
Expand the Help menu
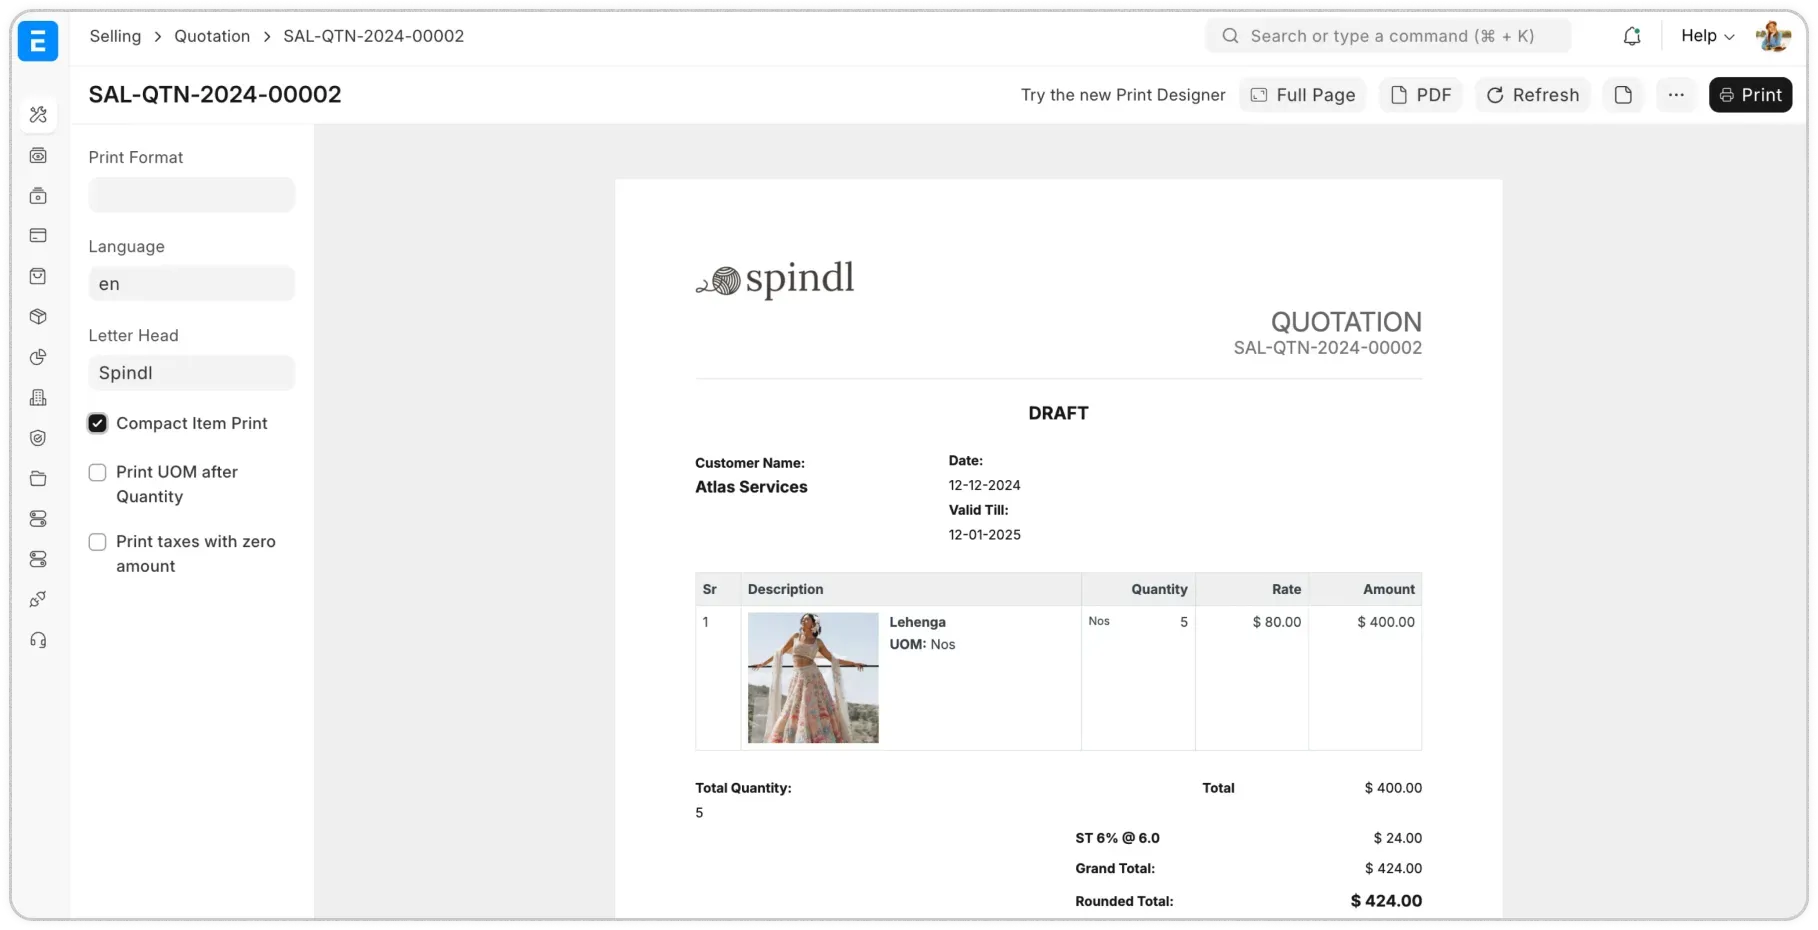coord(1706,35)
